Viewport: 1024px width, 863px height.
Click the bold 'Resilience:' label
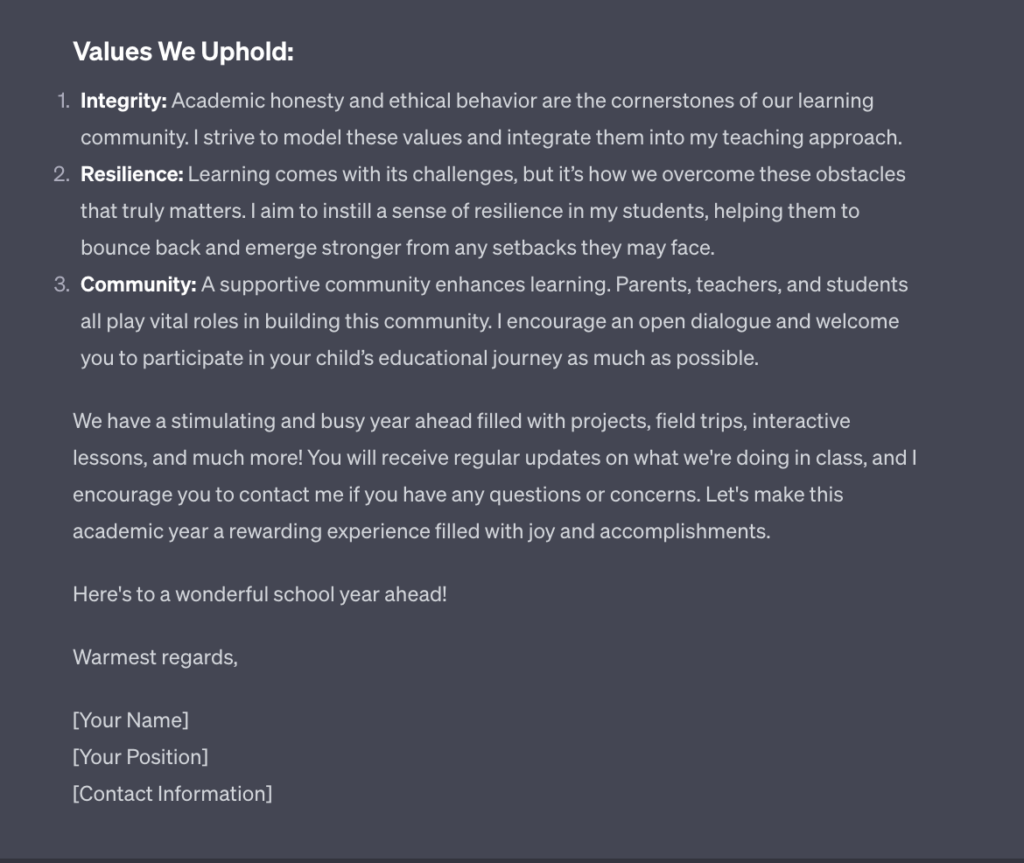[x=132, y=174]
